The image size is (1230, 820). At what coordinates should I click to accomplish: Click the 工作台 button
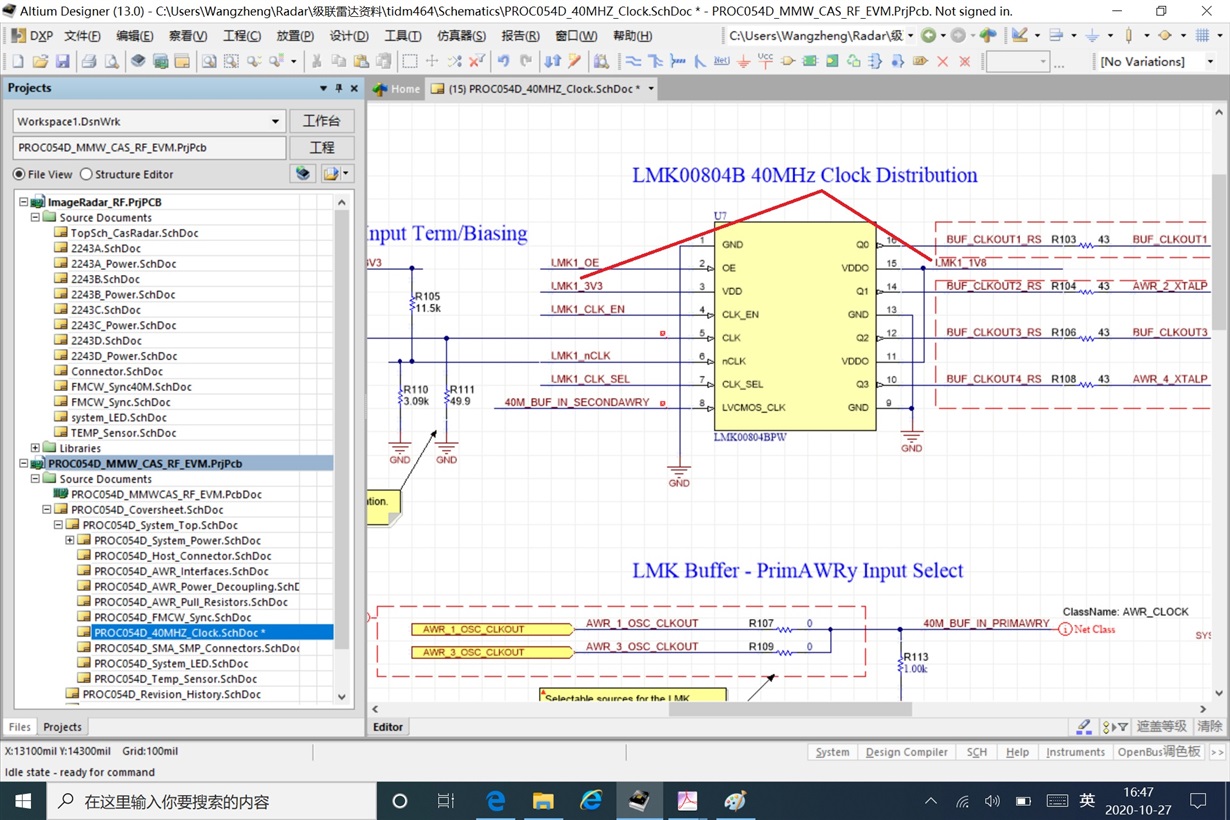(x=322, y=121)
